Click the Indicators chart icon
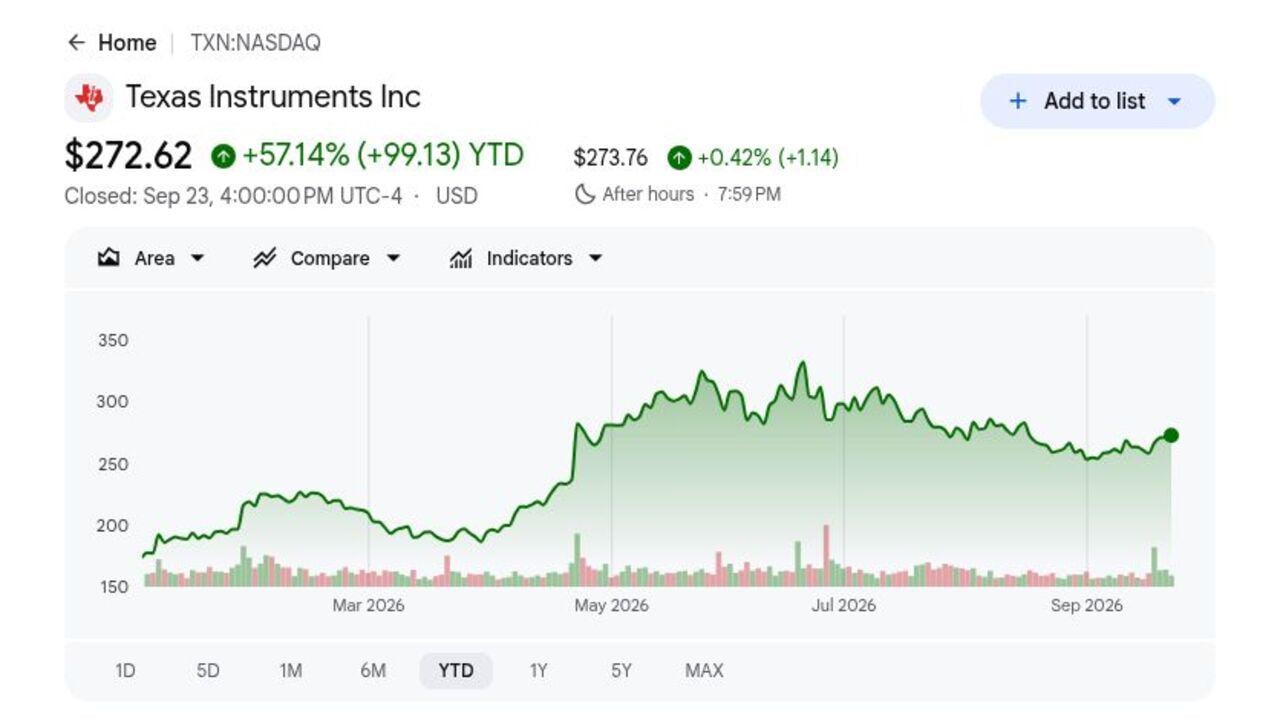The image size is (1280, 720). [461, 258]
